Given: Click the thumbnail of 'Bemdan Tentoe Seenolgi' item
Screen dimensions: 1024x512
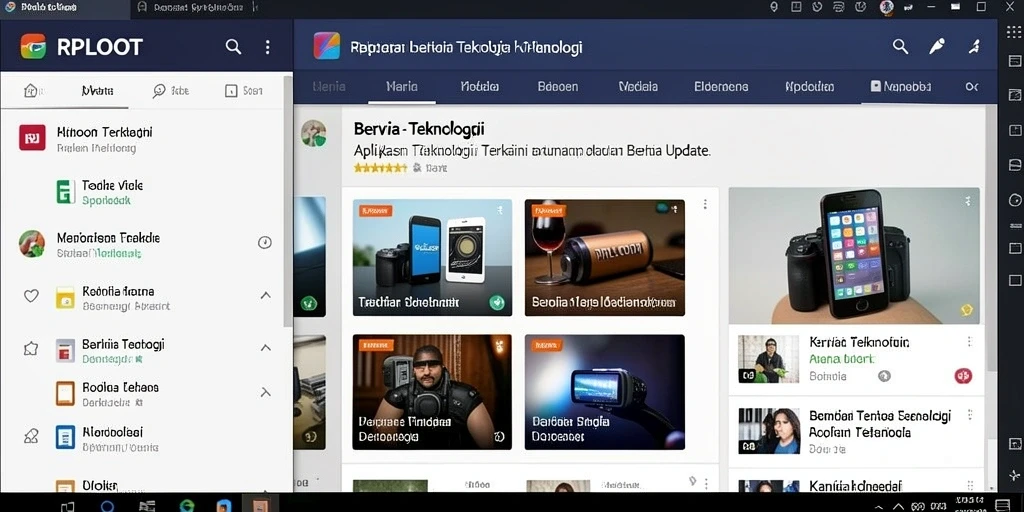Looking at the screenshot, I should (769, 431).
